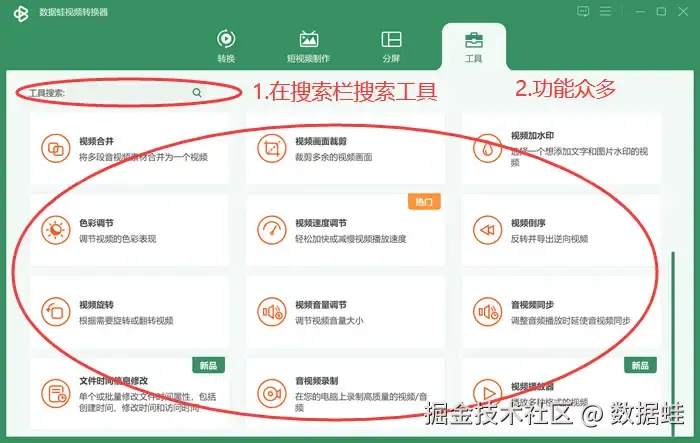
Task: Click the app logo in title bar
Action: pyautogui.click(x=21, y=13)
